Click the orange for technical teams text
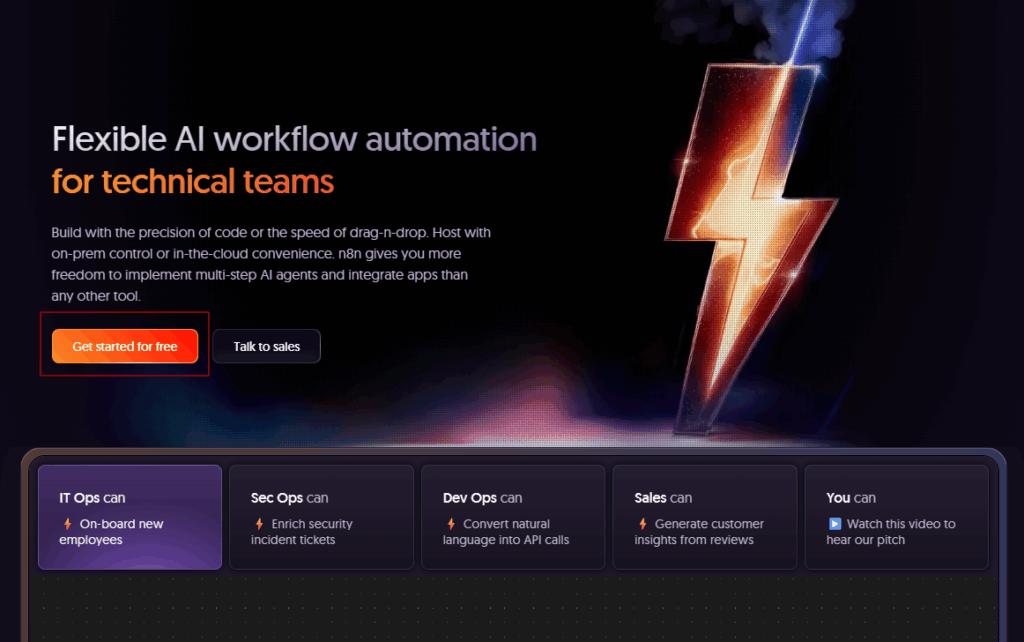1024x642 pixels. point(193,182)
